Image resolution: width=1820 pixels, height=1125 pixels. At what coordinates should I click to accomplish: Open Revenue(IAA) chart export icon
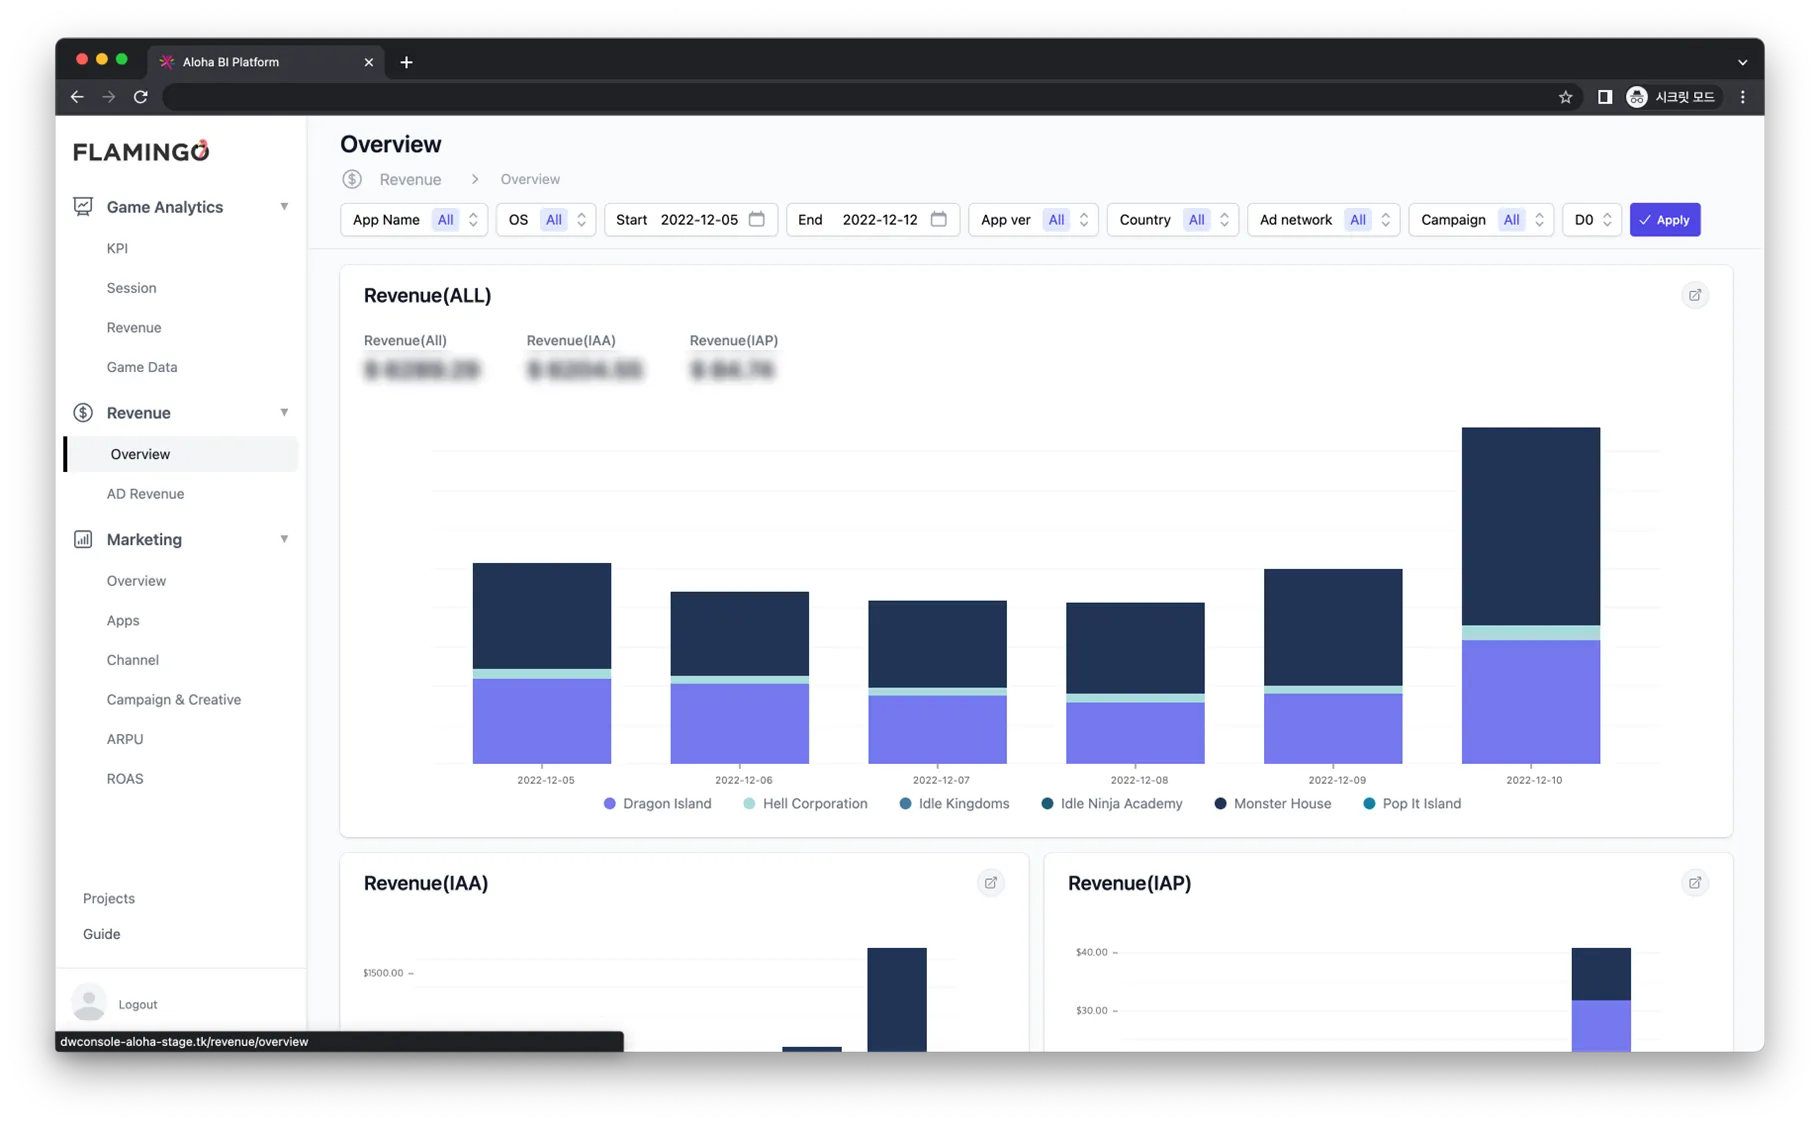(x=990, y=883)
